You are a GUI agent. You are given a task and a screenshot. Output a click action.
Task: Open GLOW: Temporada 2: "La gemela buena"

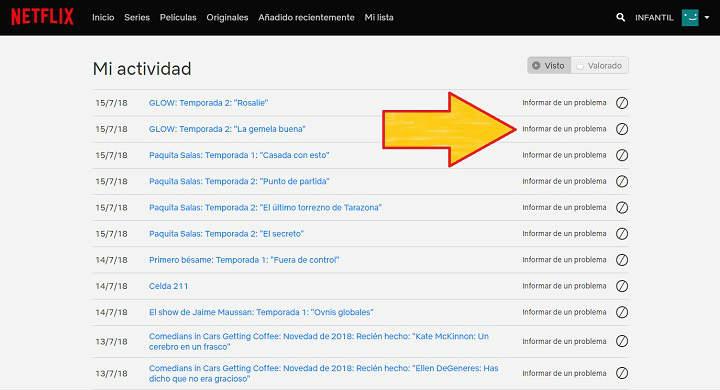(227, 129)
